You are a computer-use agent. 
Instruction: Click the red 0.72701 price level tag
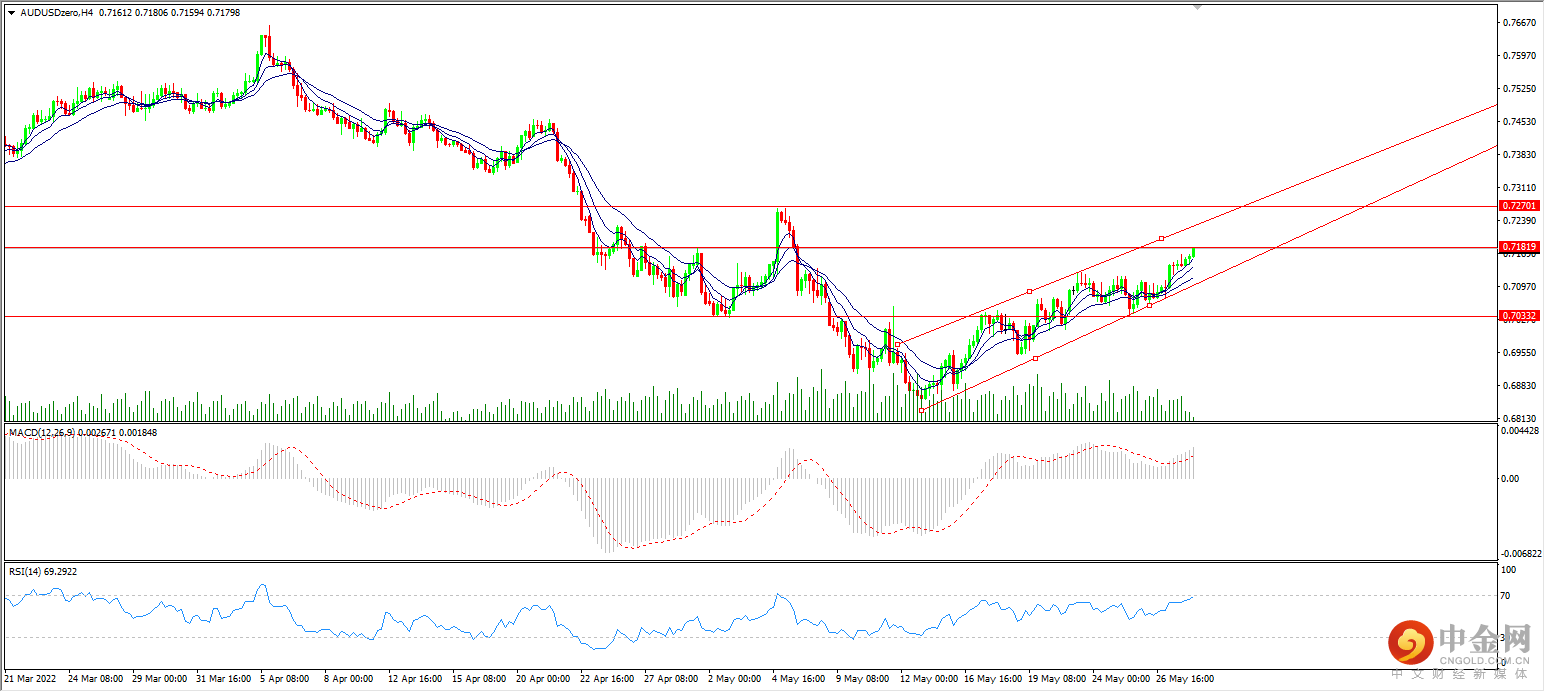tap(1520, 206)
